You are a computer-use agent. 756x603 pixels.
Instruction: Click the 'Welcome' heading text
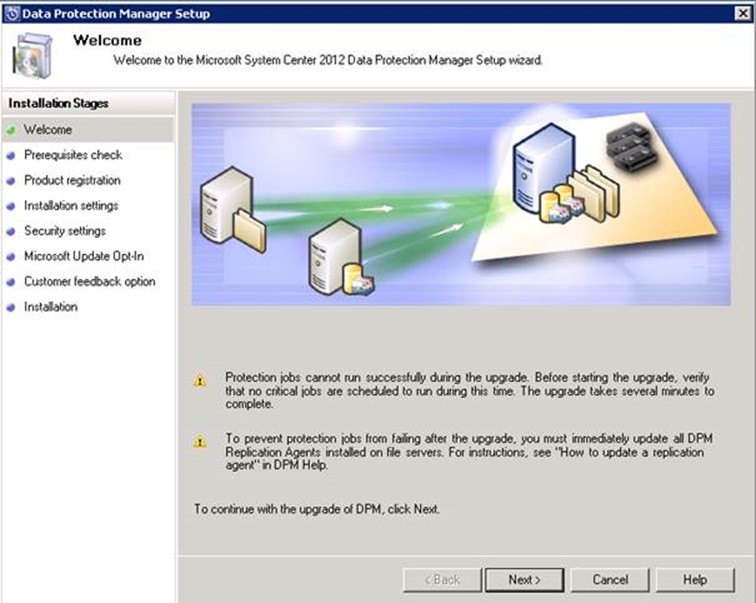coord(108,40)
